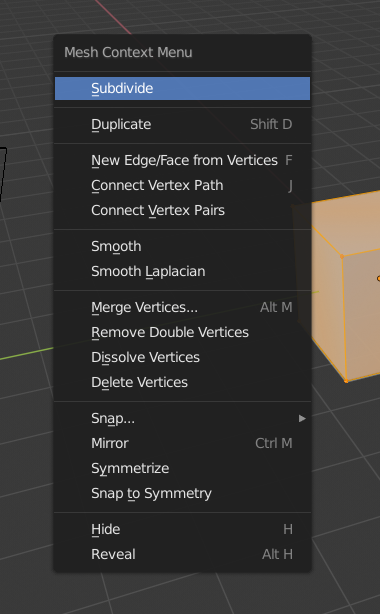Choose the Duplicate menu entry

(182, 125)
